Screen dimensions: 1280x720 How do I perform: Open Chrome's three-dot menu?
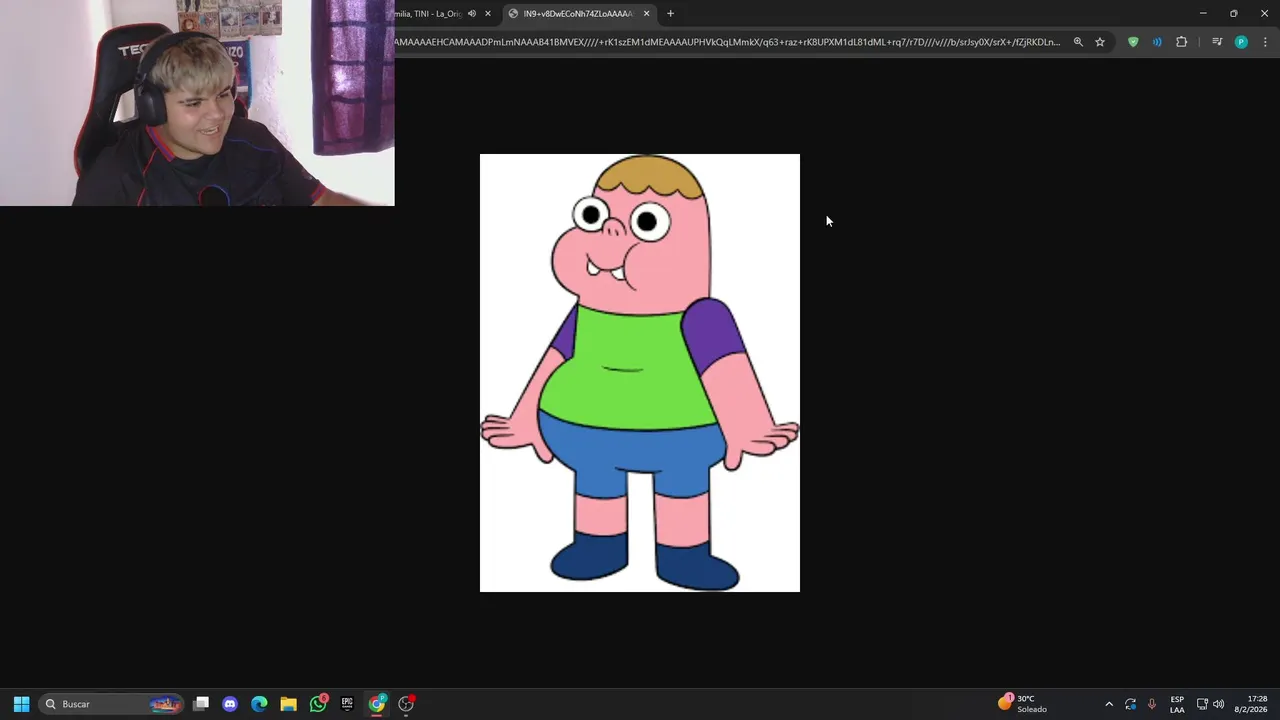pos(1266,42)
